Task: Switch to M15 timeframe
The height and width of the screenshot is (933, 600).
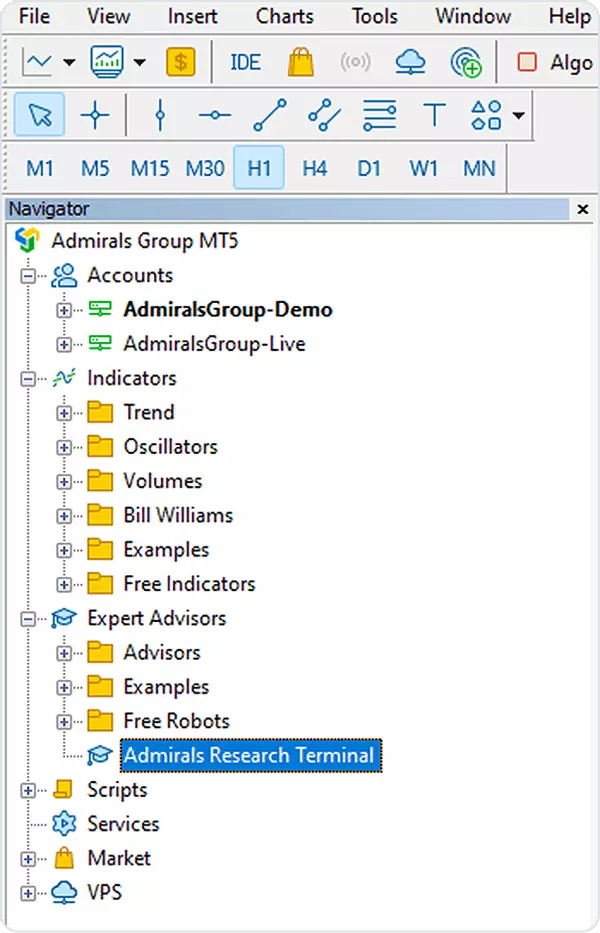Action: [150, 168]
